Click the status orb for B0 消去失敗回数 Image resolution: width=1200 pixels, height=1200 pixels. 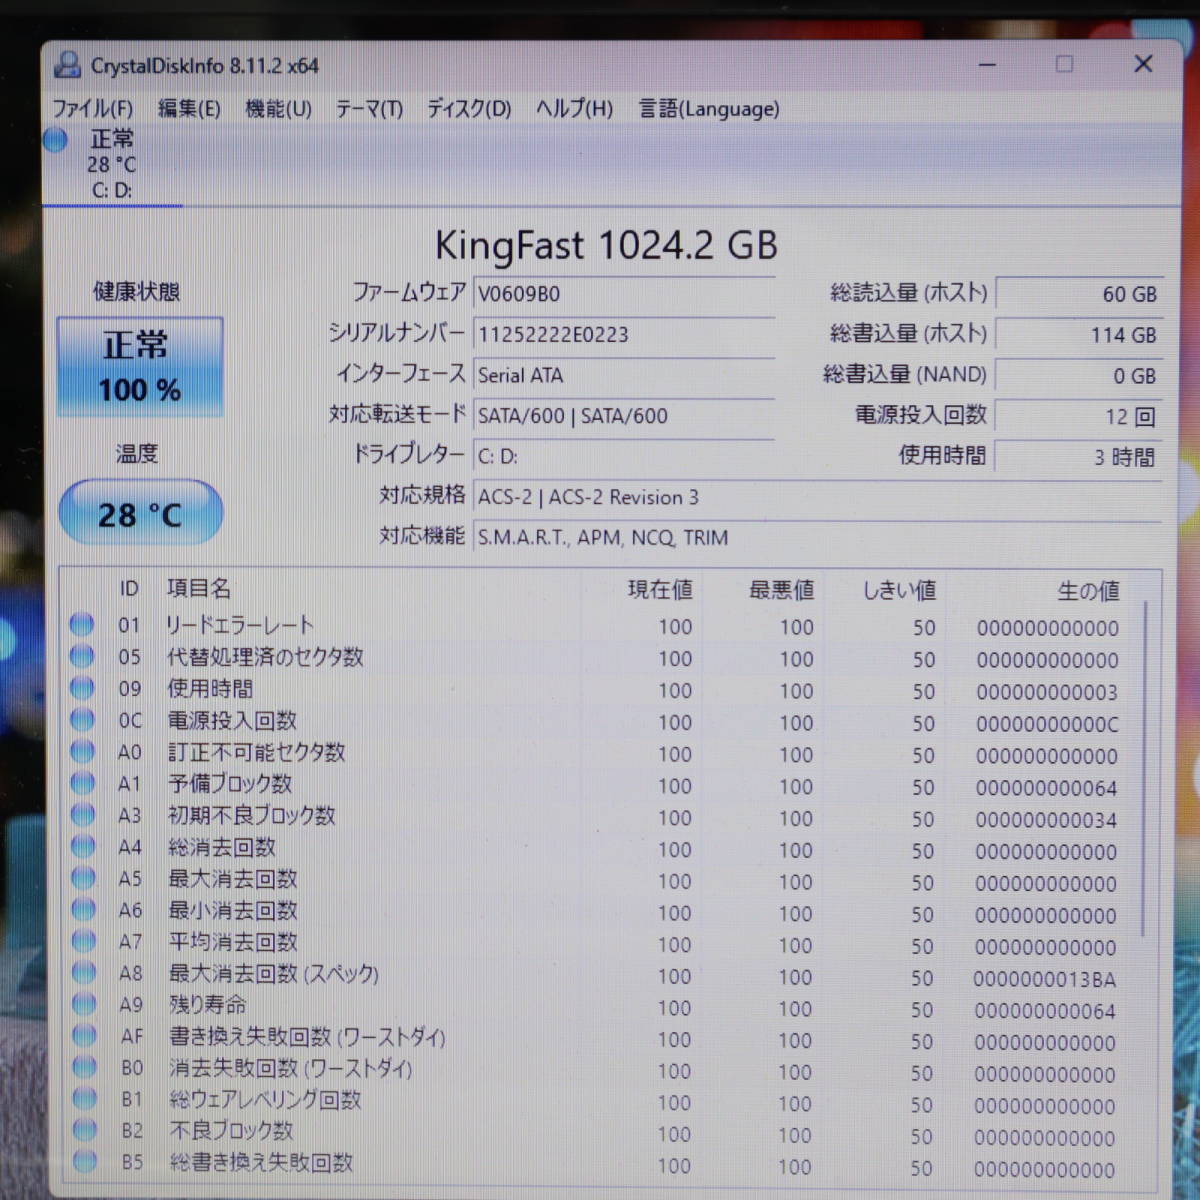(x=85, y=1067)
